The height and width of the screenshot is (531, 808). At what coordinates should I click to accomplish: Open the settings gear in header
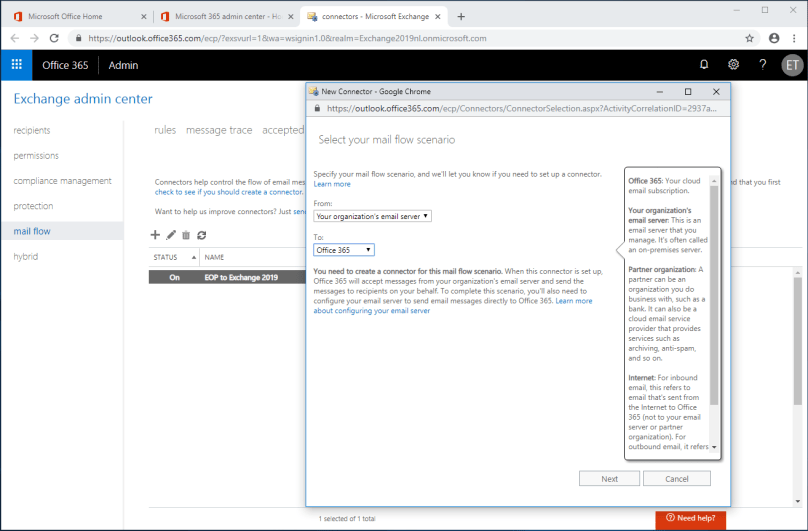733,65
